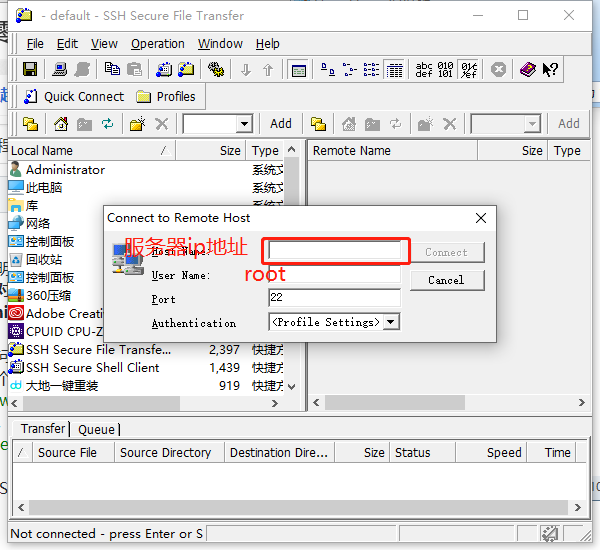Click the calendar-like view toggle icon
The image size is (600, 550).
[298, 70]
